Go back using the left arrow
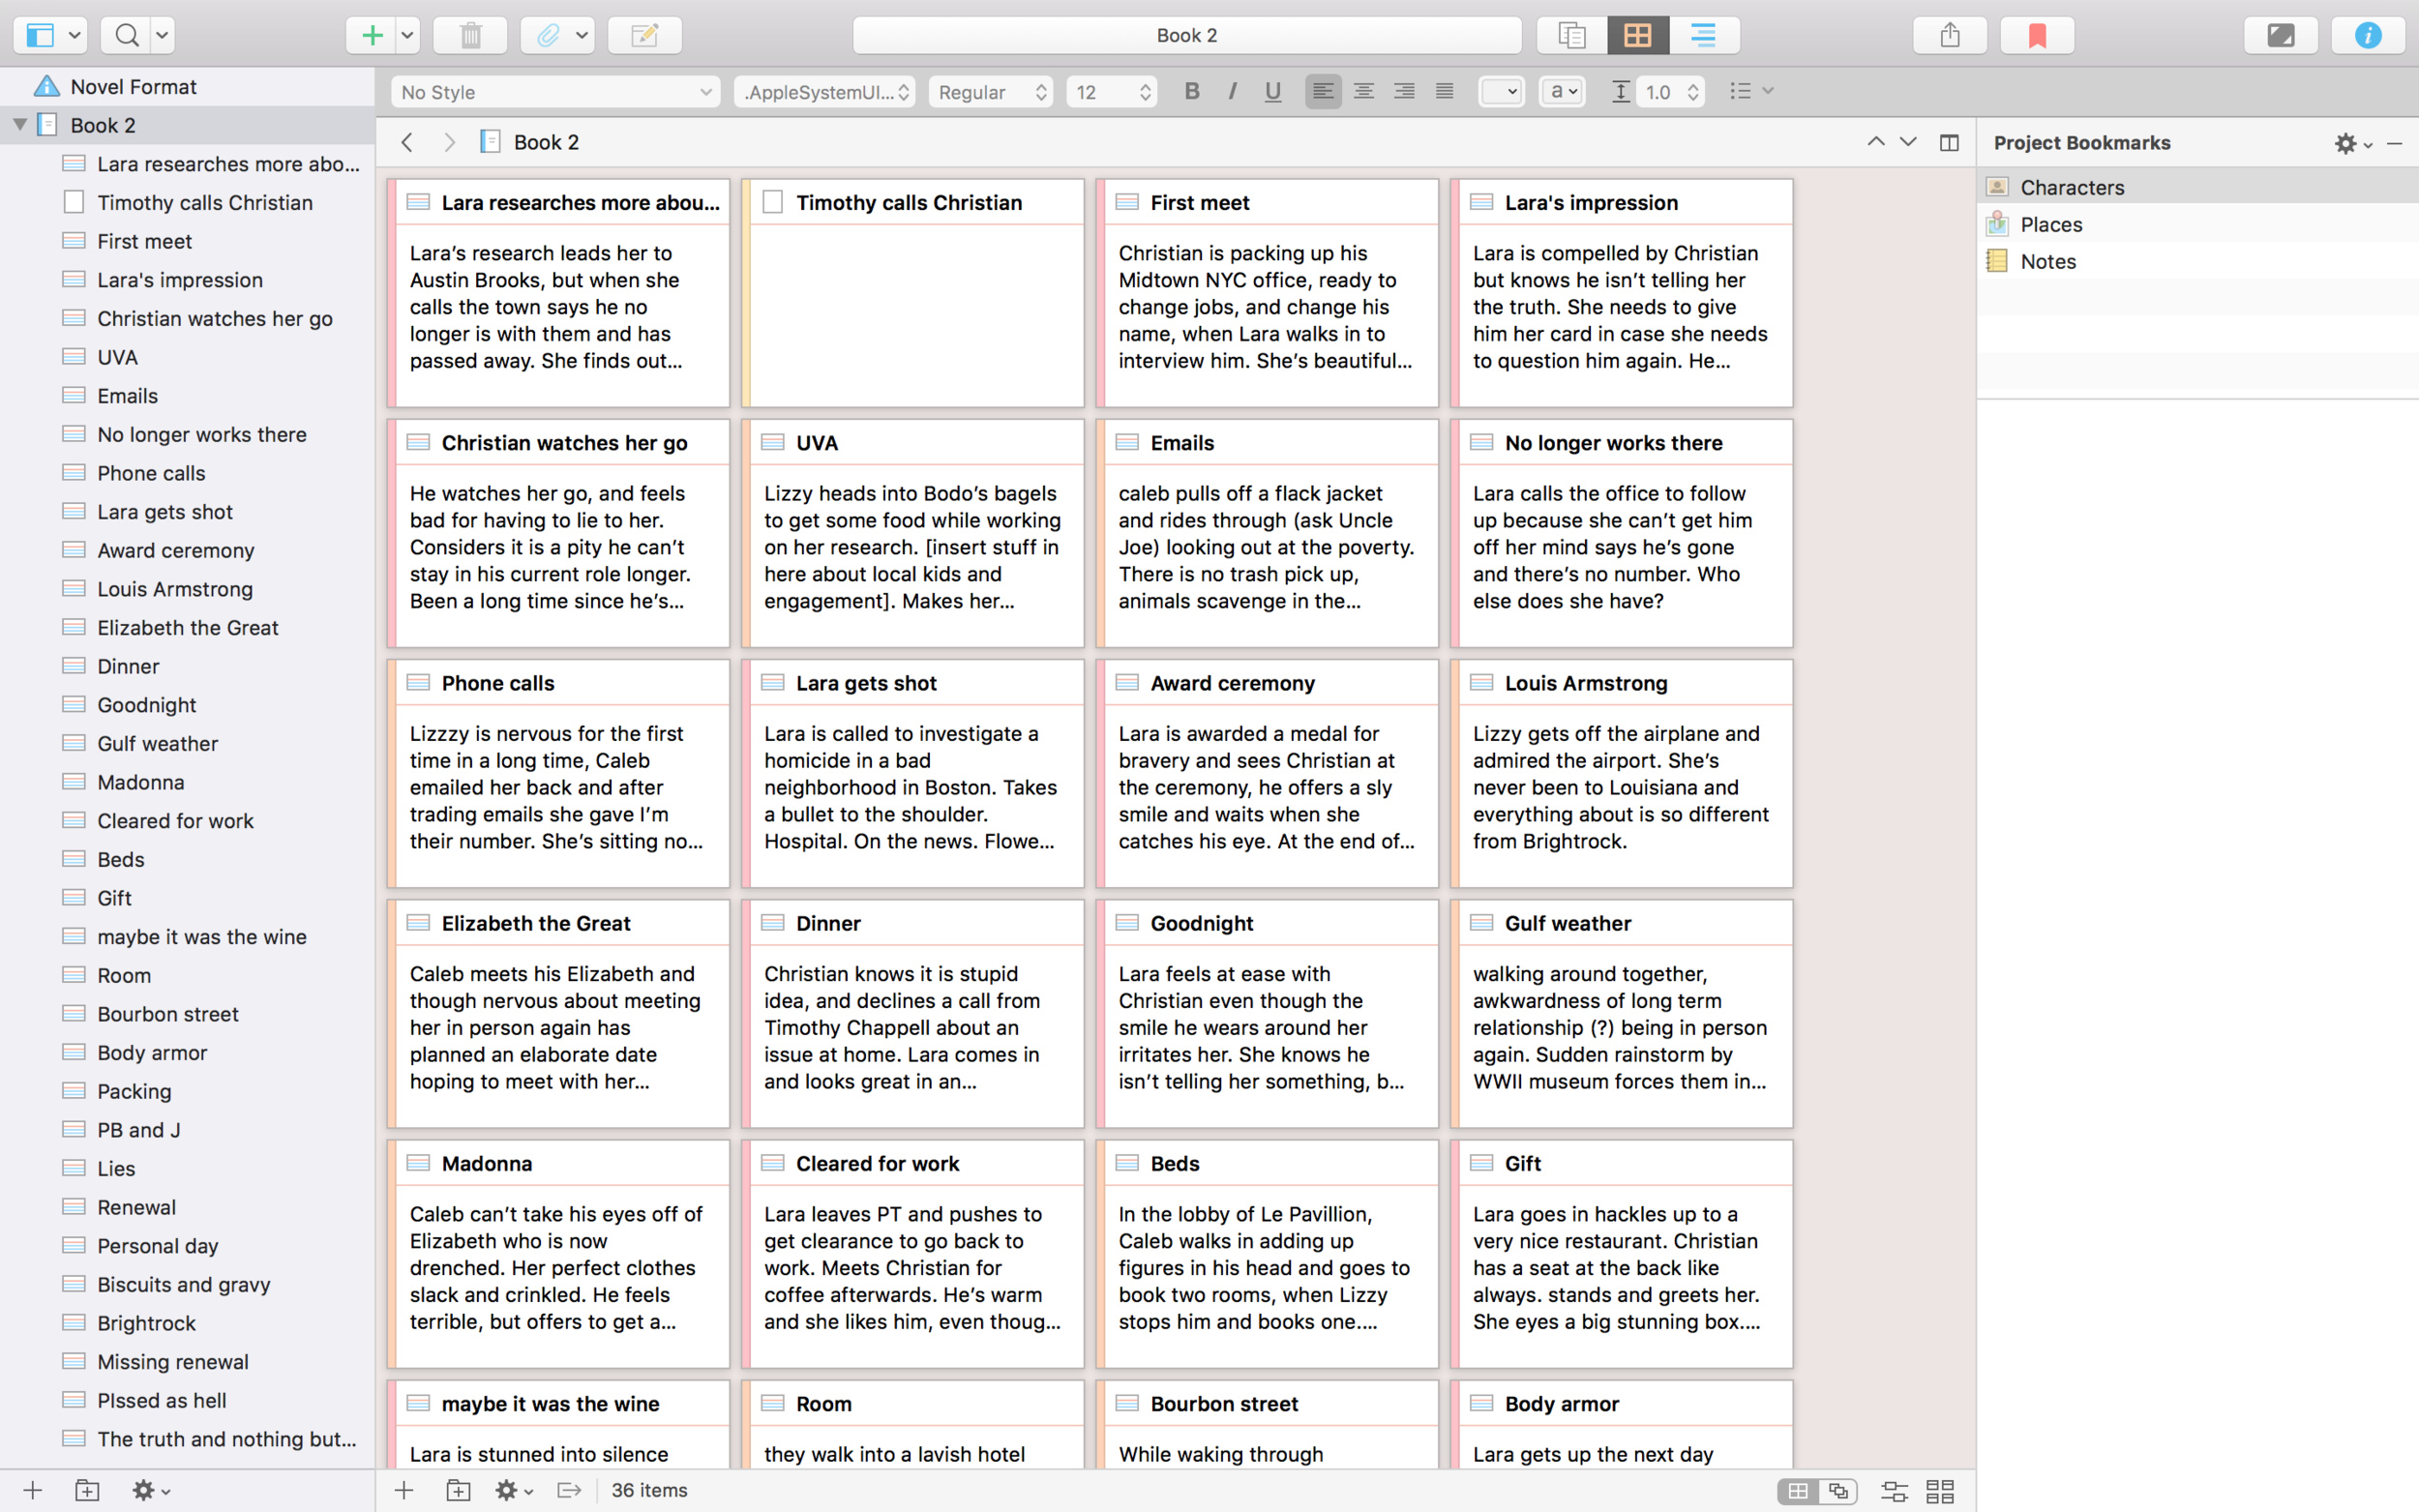Screen dimensions: 2419x1512 407,142
